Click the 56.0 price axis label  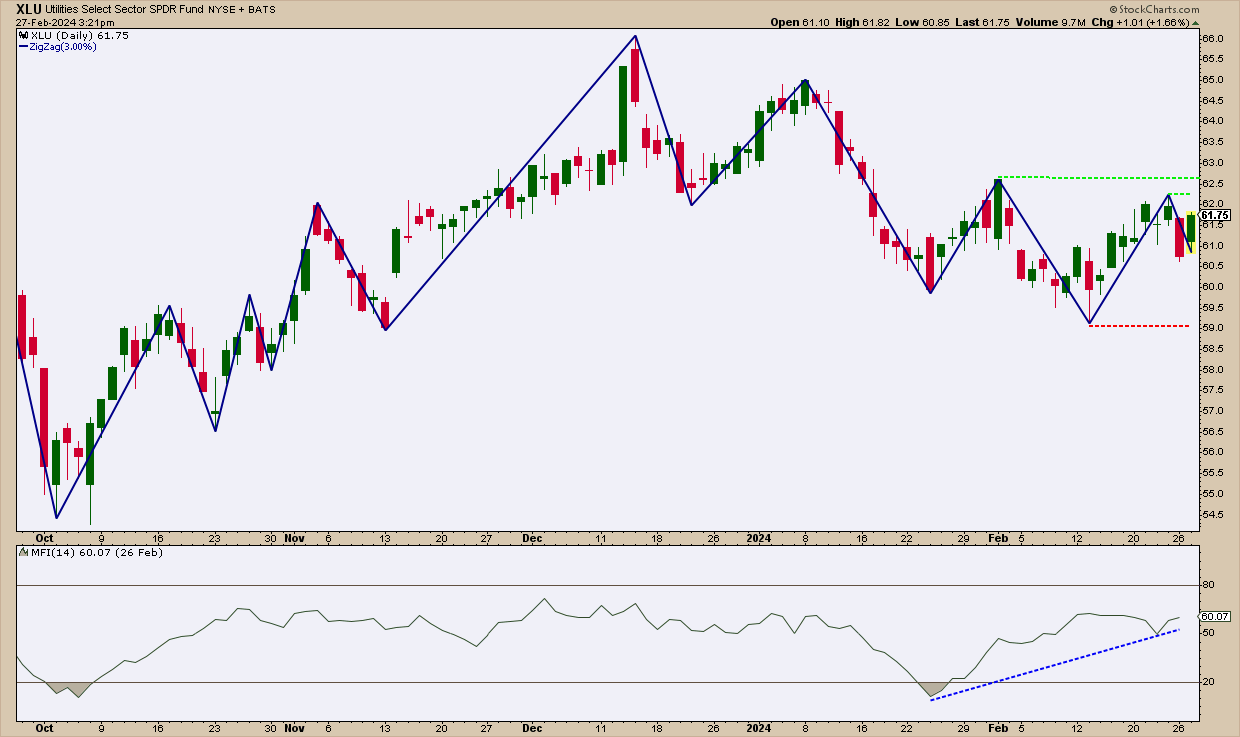pyautogui.click(x=1211, y=453)
